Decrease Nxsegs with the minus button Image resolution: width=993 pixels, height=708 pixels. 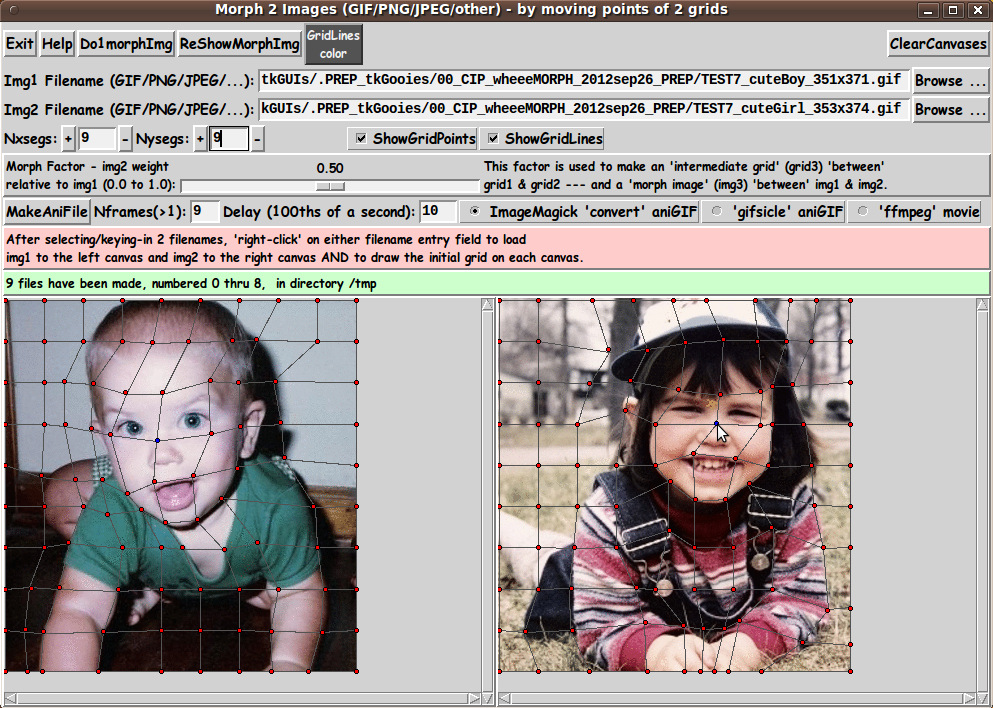[126, 139]
